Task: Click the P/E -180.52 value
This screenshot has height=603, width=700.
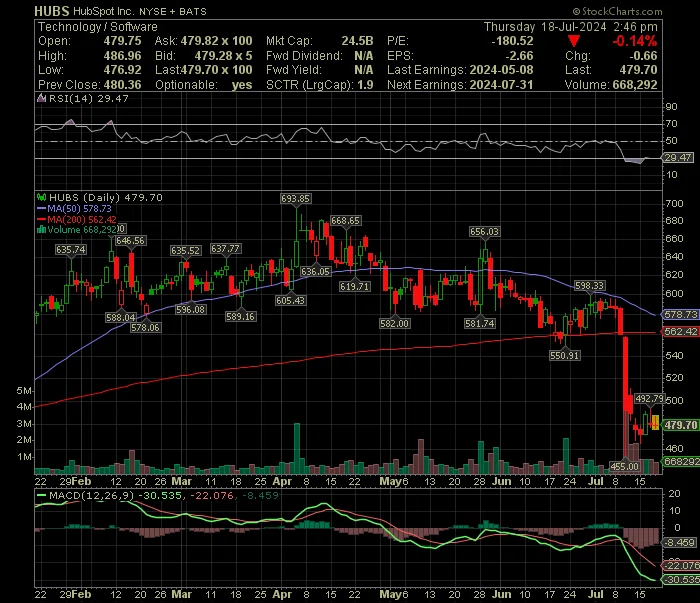Action: click(512, 41)
